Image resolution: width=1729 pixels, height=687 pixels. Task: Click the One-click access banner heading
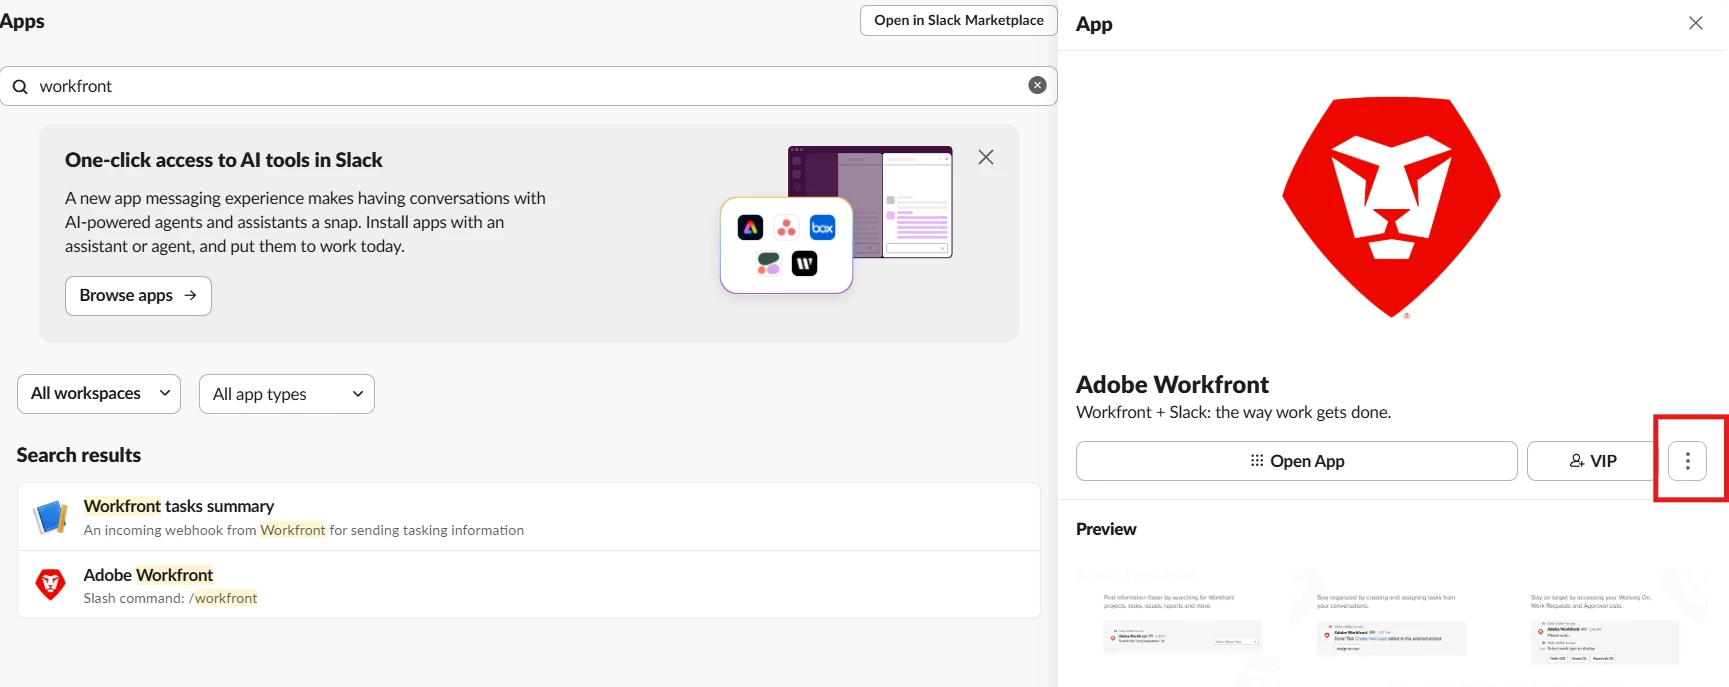pos(224,160)
